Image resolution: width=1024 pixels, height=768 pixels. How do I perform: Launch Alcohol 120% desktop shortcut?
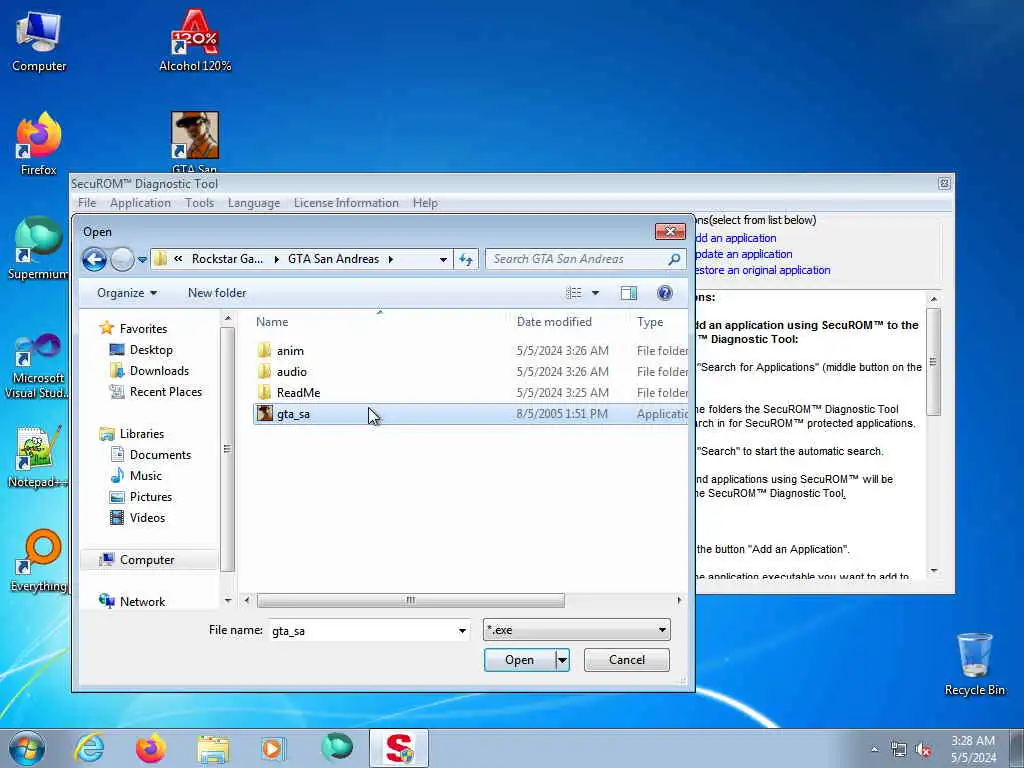(x=195, y=41)
